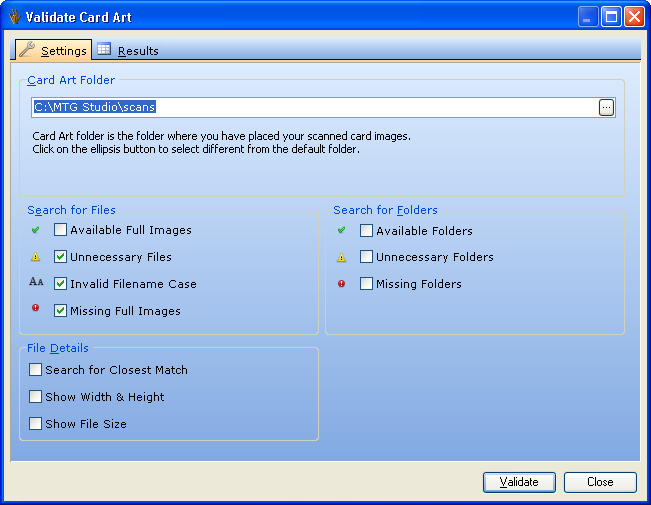Check the Missing Folders option
The image size is (651, 505).
(366, 284)
